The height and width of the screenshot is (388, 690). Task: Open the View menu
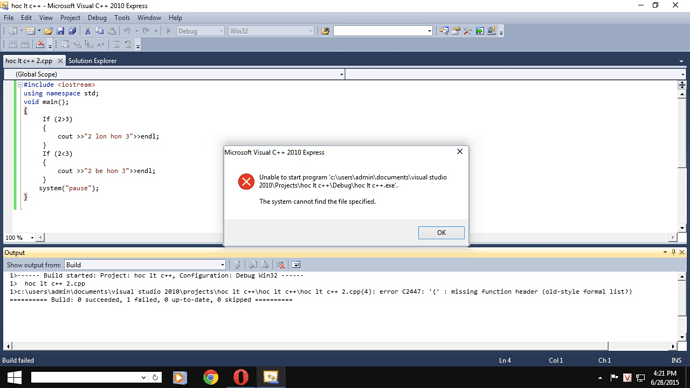(x=46, y=18)
